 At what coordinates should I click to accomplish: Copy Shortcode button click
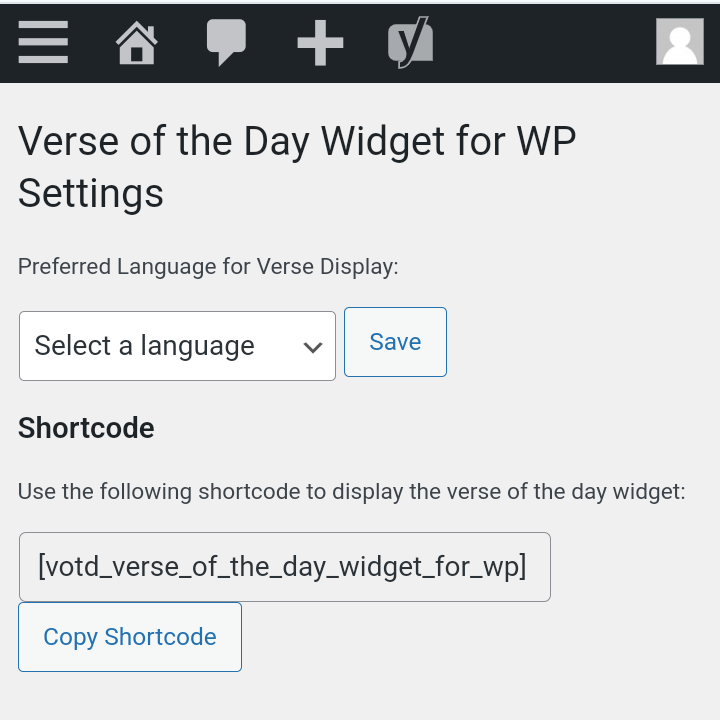coord(130,637)
